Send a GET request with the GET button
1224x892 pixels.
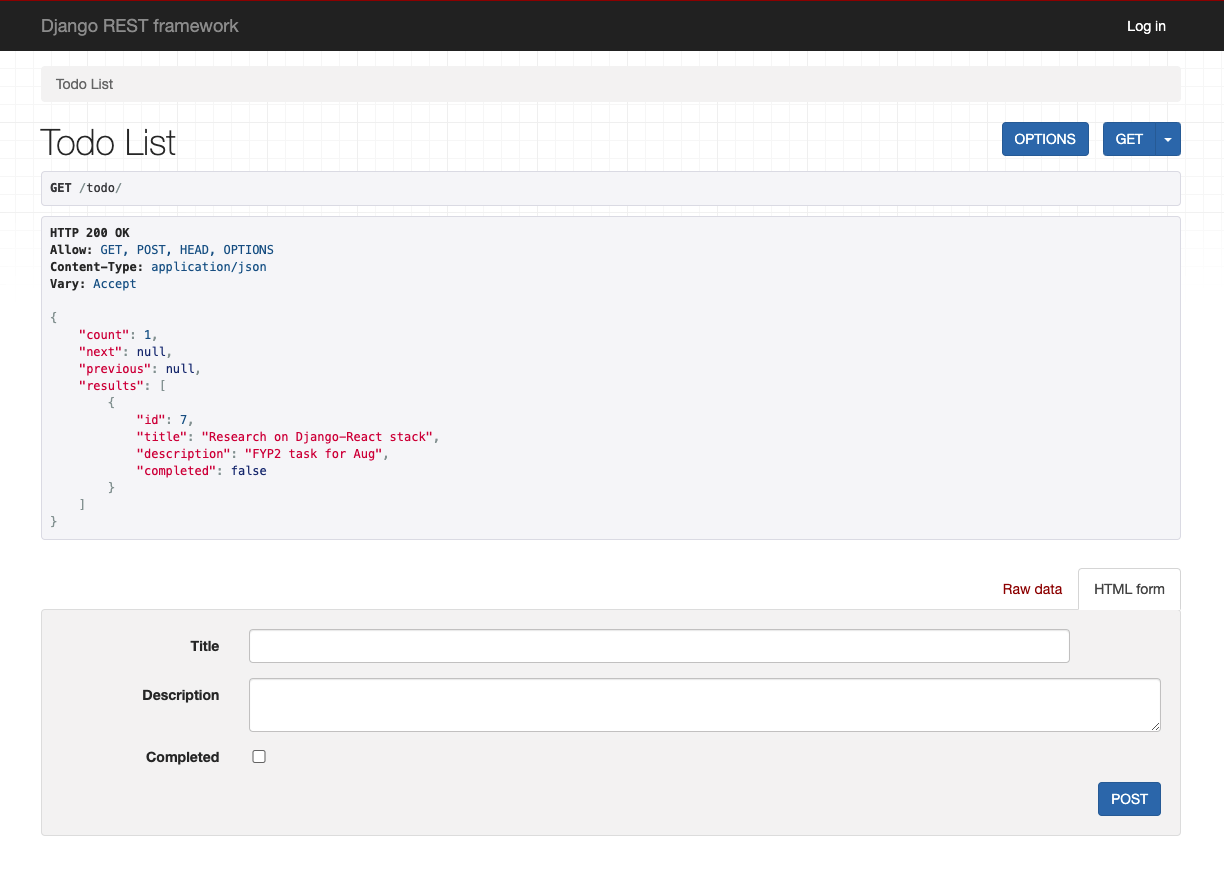(x=1129, y=139)
